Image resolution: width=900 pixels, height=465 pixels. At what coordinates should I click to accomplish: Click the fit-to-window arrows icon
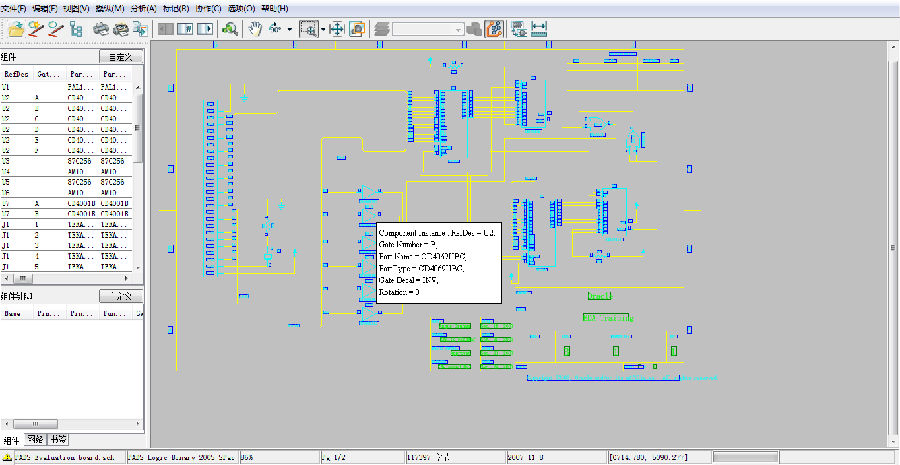pos(337,29)
